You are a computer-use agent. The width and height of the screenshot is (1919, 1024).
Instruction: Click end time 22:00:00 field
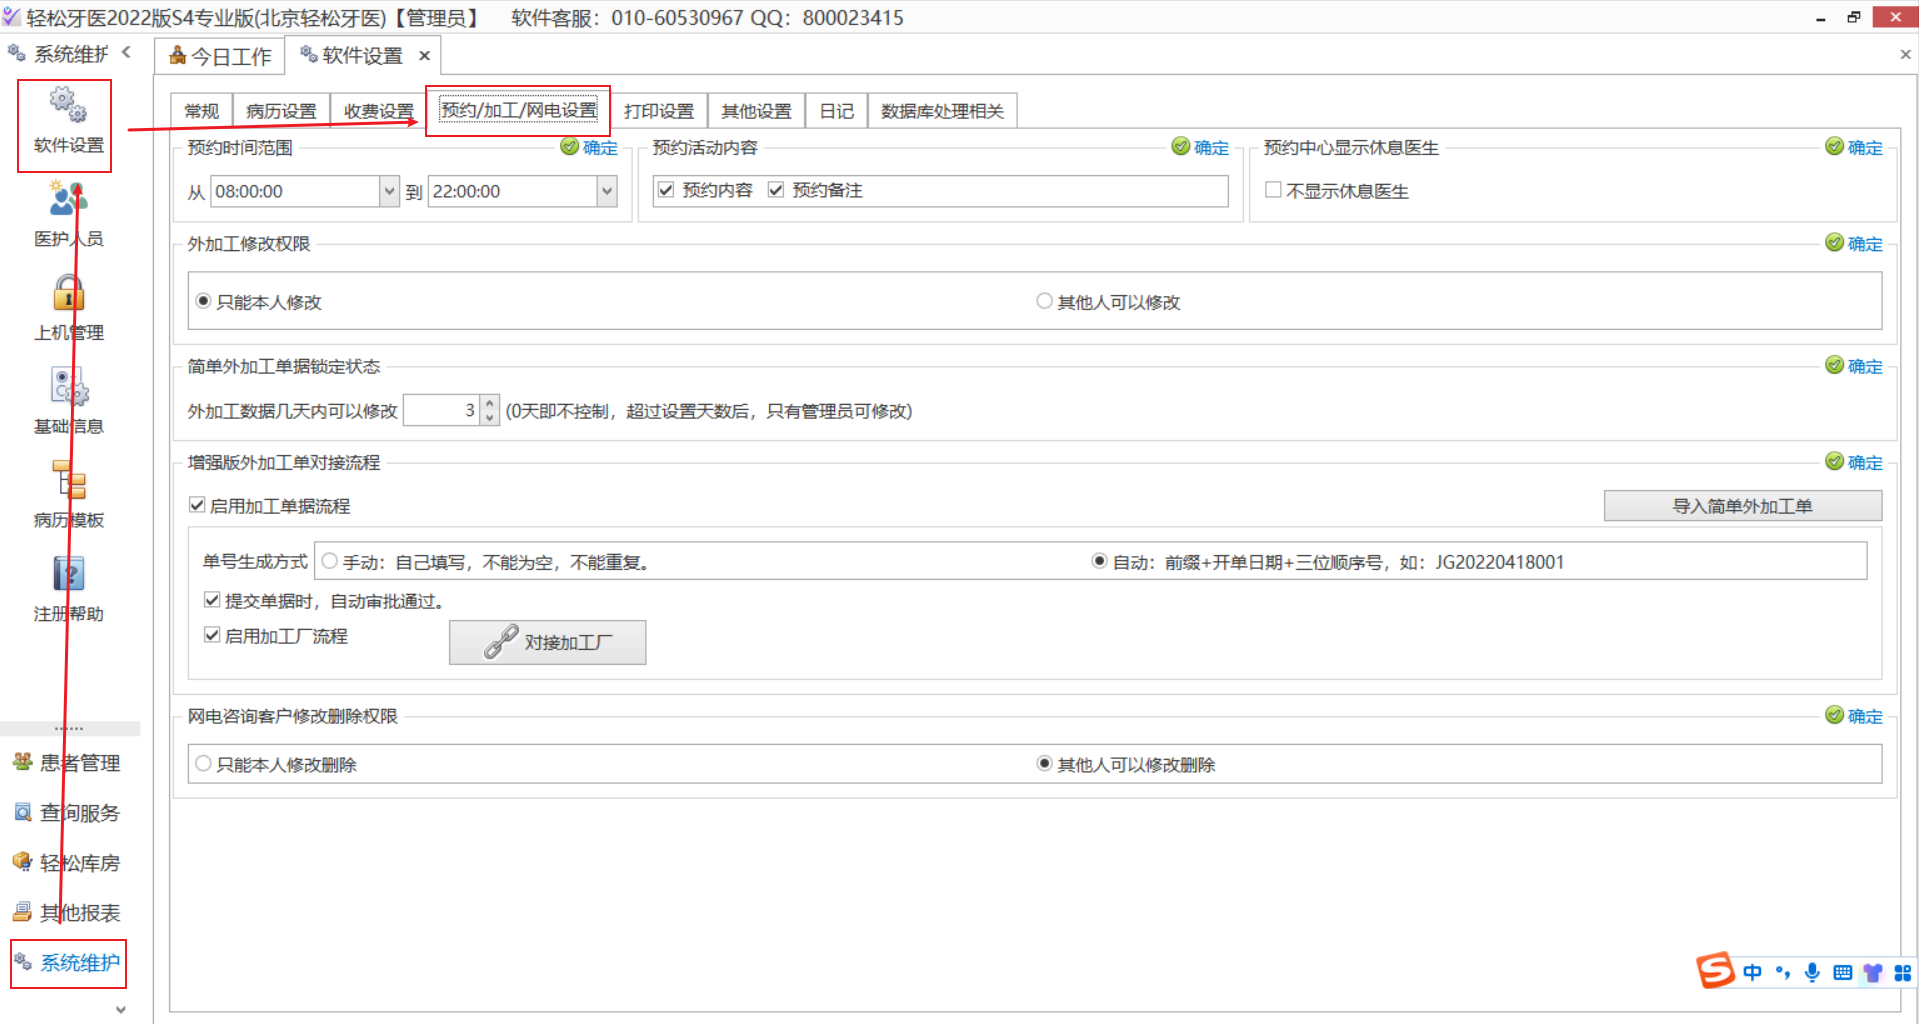click(x=513, y=191)
